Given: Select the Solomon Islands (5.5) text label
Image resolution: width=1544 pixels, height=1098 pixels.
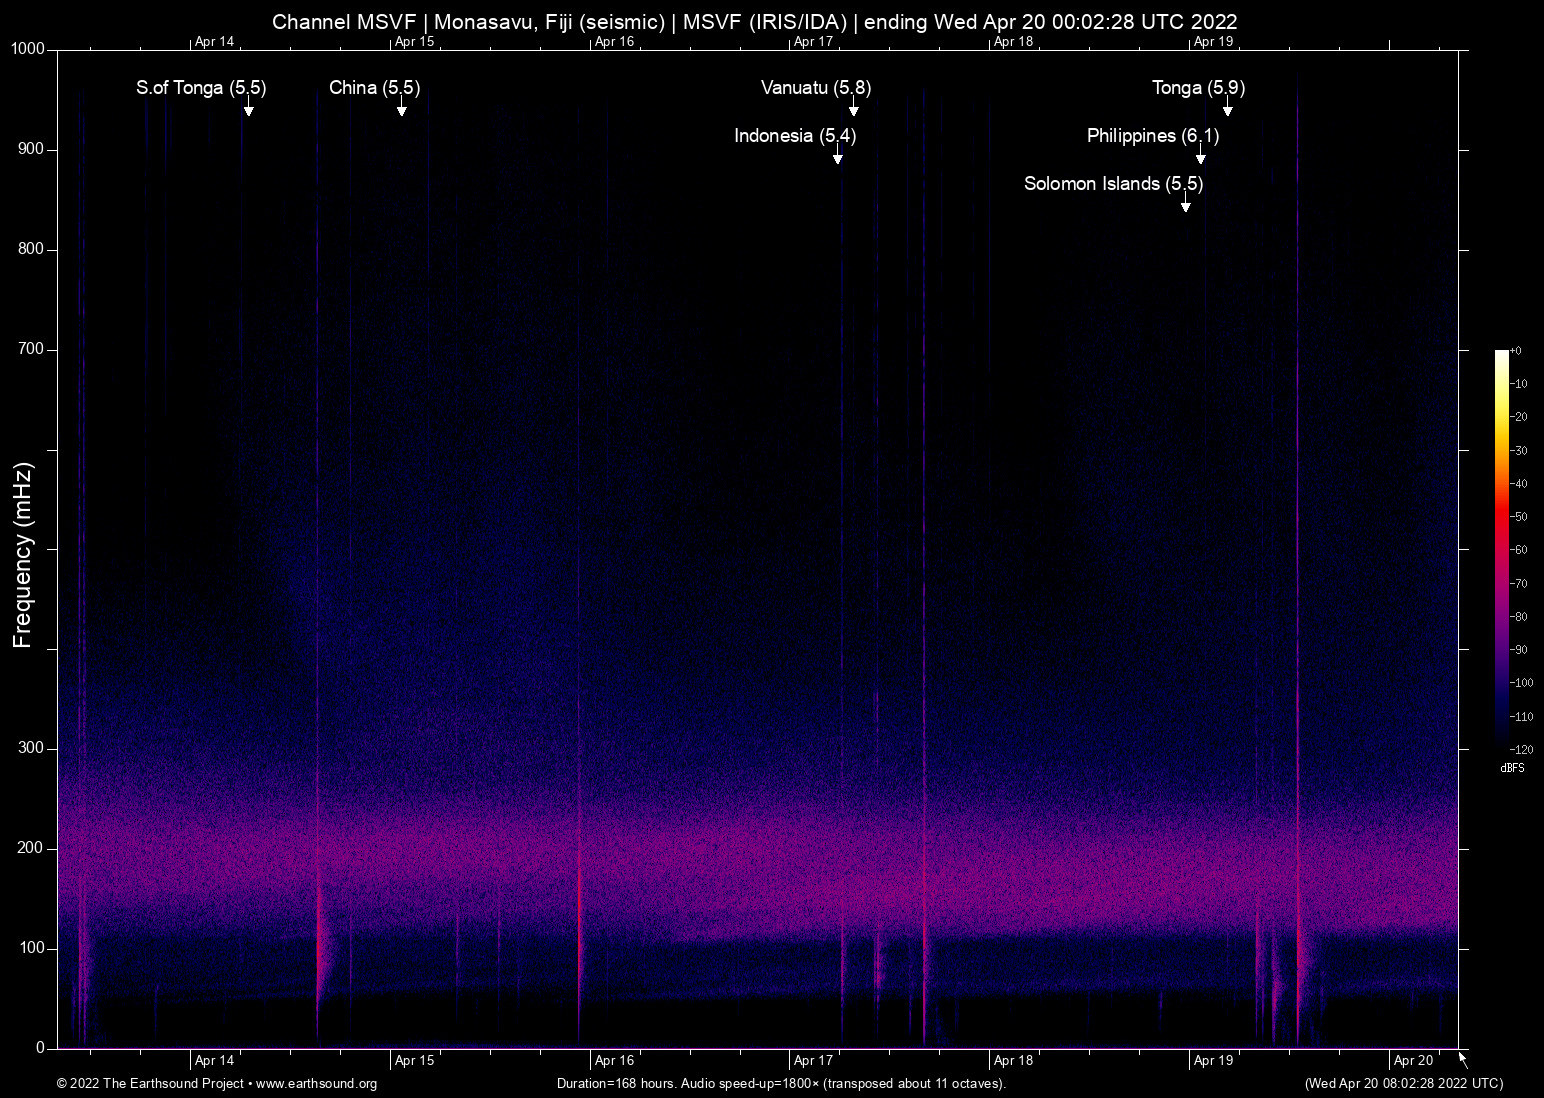Looking at the screenshot, I should pyautogui.click(x=1113, y=184).
